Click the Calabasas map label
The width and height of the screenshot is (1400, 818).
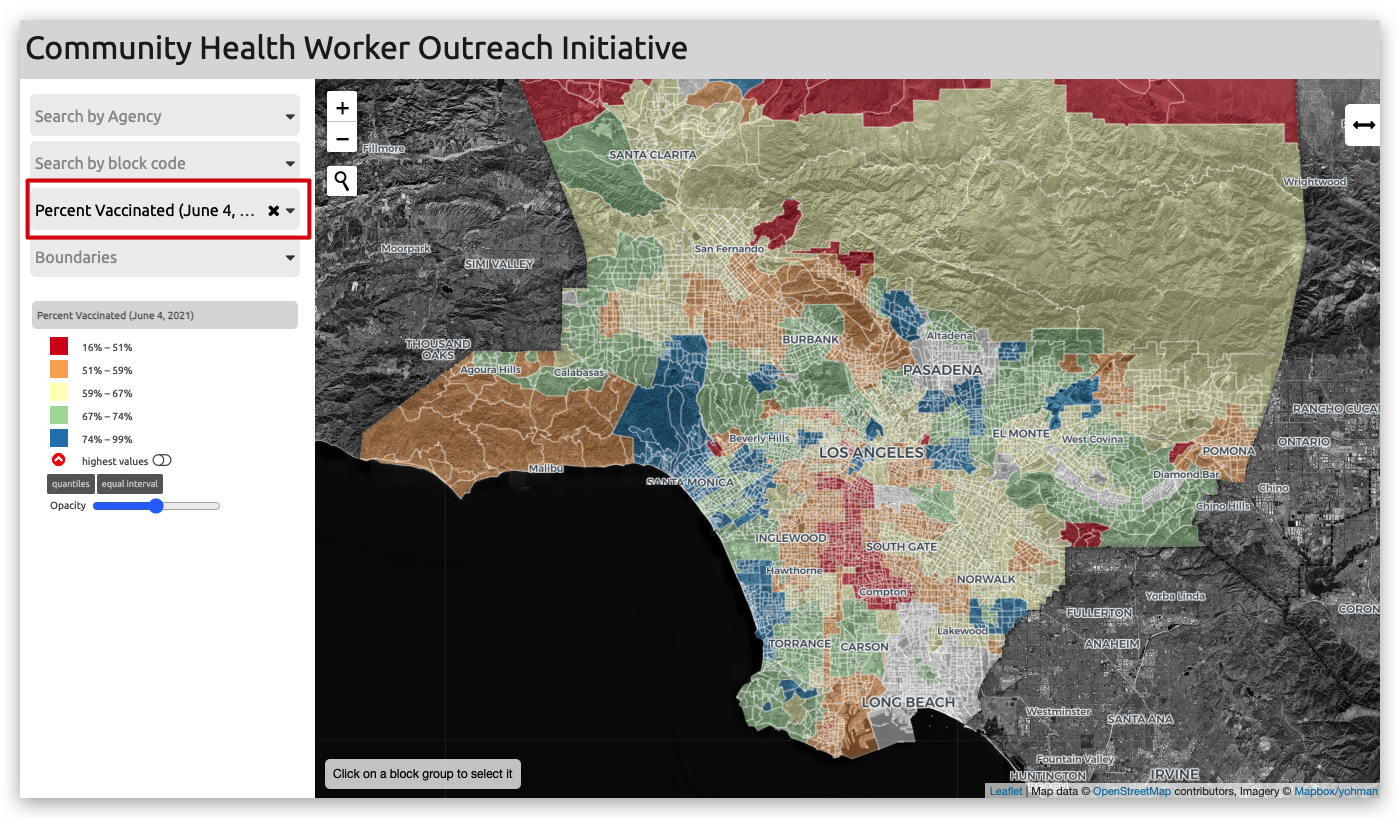[x=579, y=373]
